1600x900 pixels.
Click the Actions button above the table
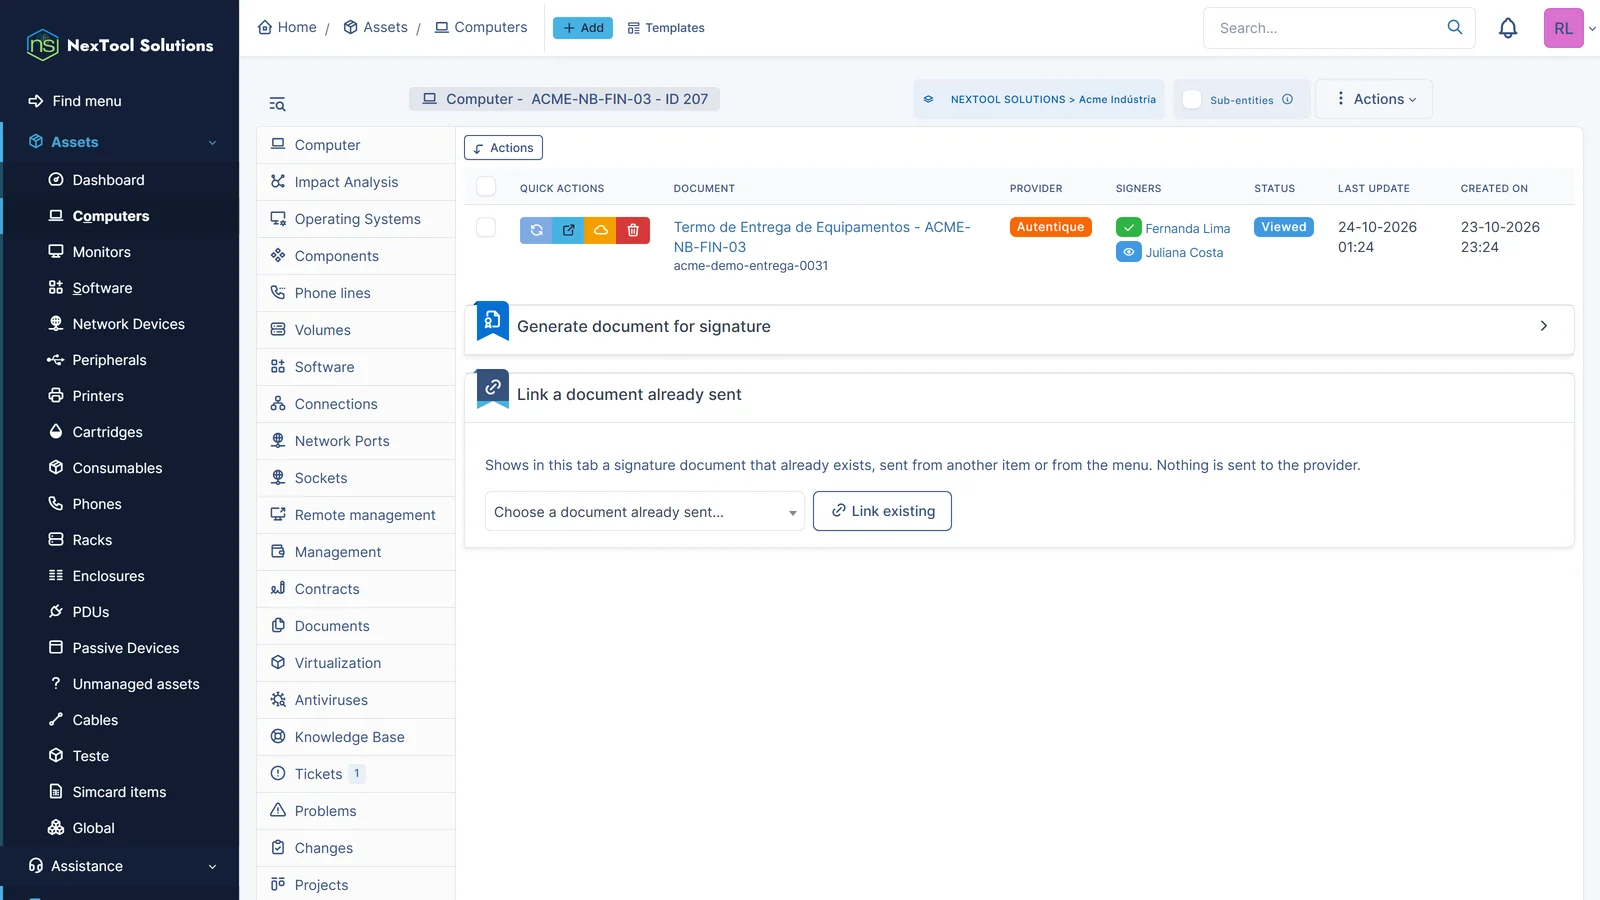(x=503, y=148)
